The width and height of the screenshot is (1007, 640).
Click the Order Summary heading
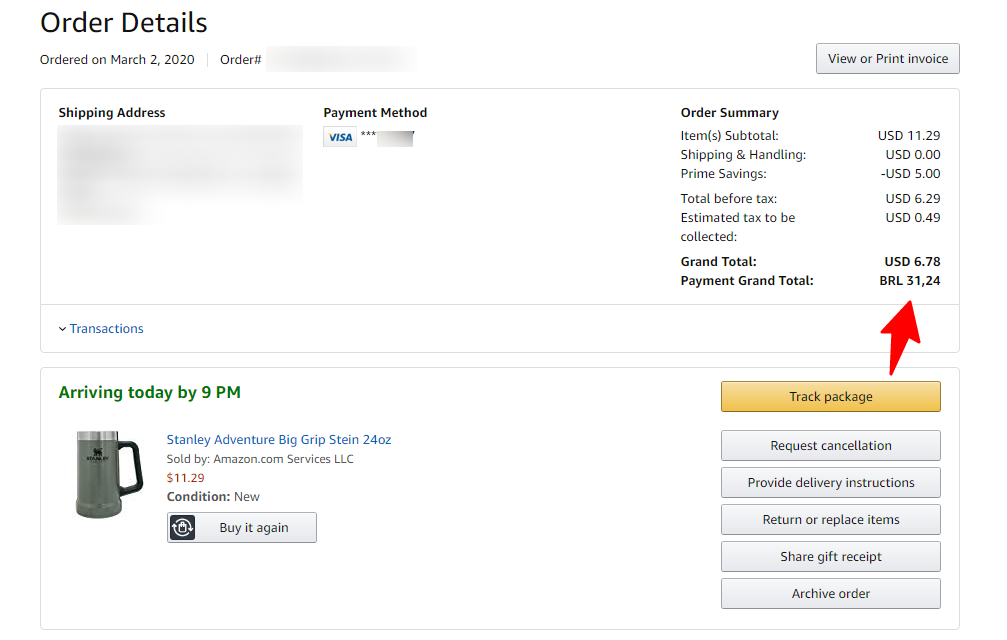(730, 113)
